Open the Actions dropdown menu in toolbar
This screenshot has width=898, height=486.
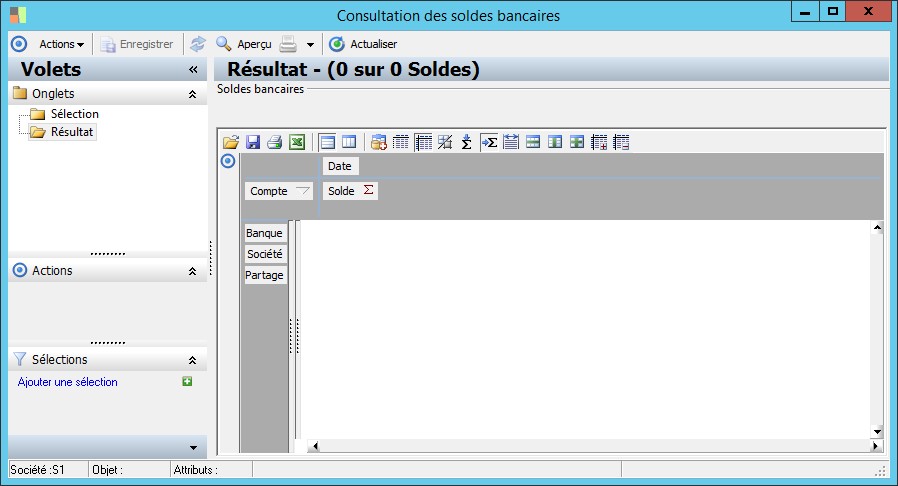[x=61, y=44]
